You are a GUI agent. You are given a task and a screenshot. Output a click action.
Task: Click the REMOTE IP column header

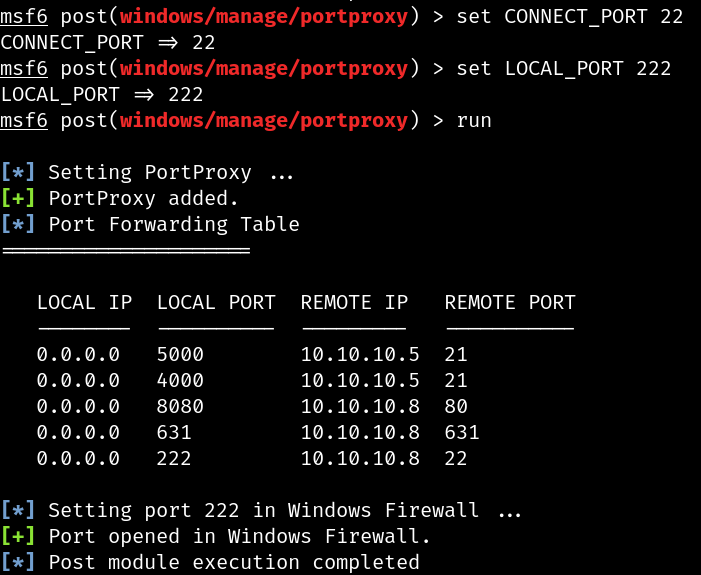click(x=354, y=302)
